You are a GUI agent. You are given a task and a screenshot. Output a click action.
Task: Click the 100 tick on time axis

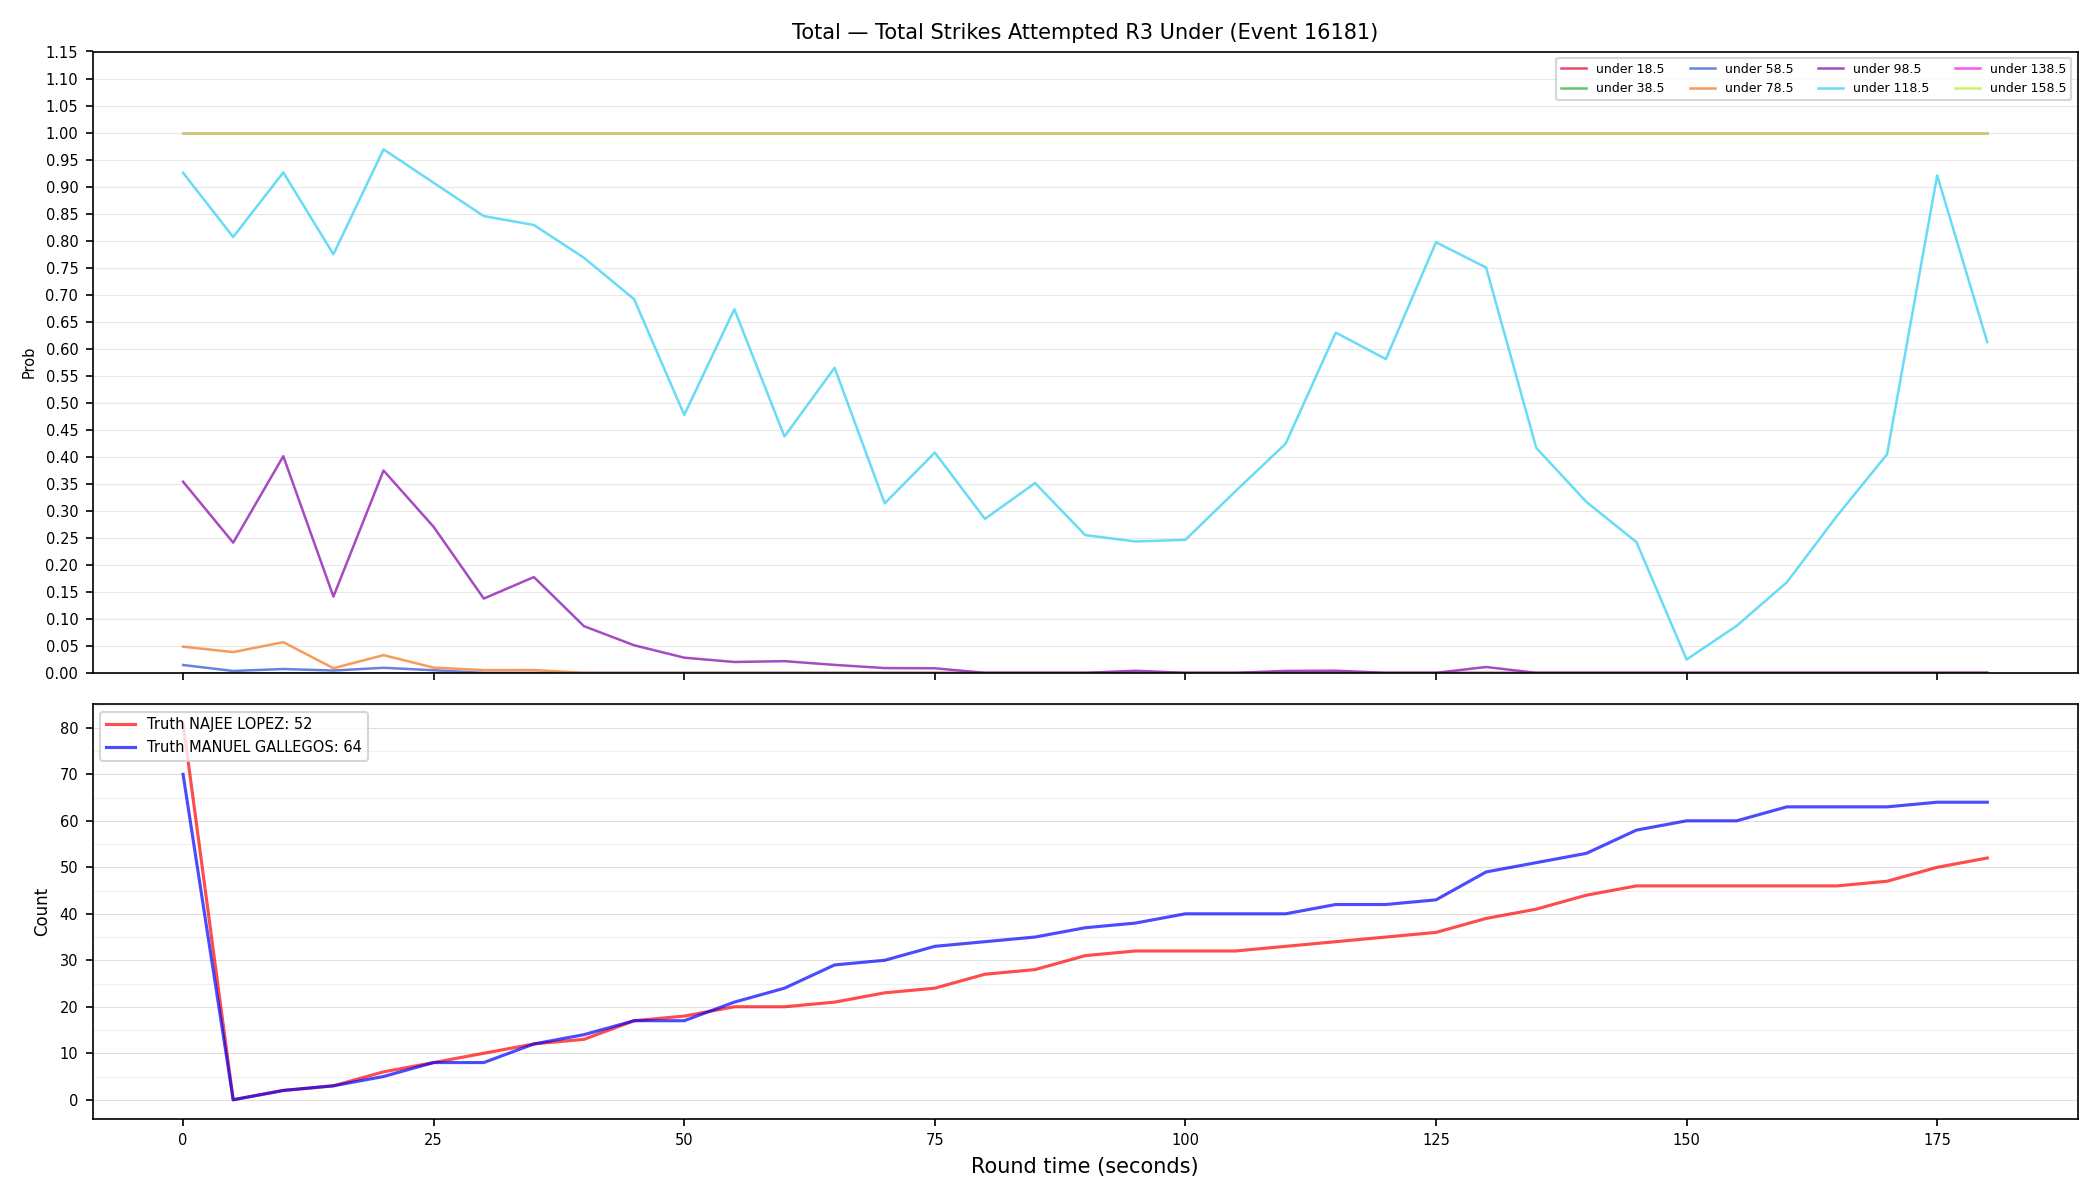(x=1184, y=1139)
